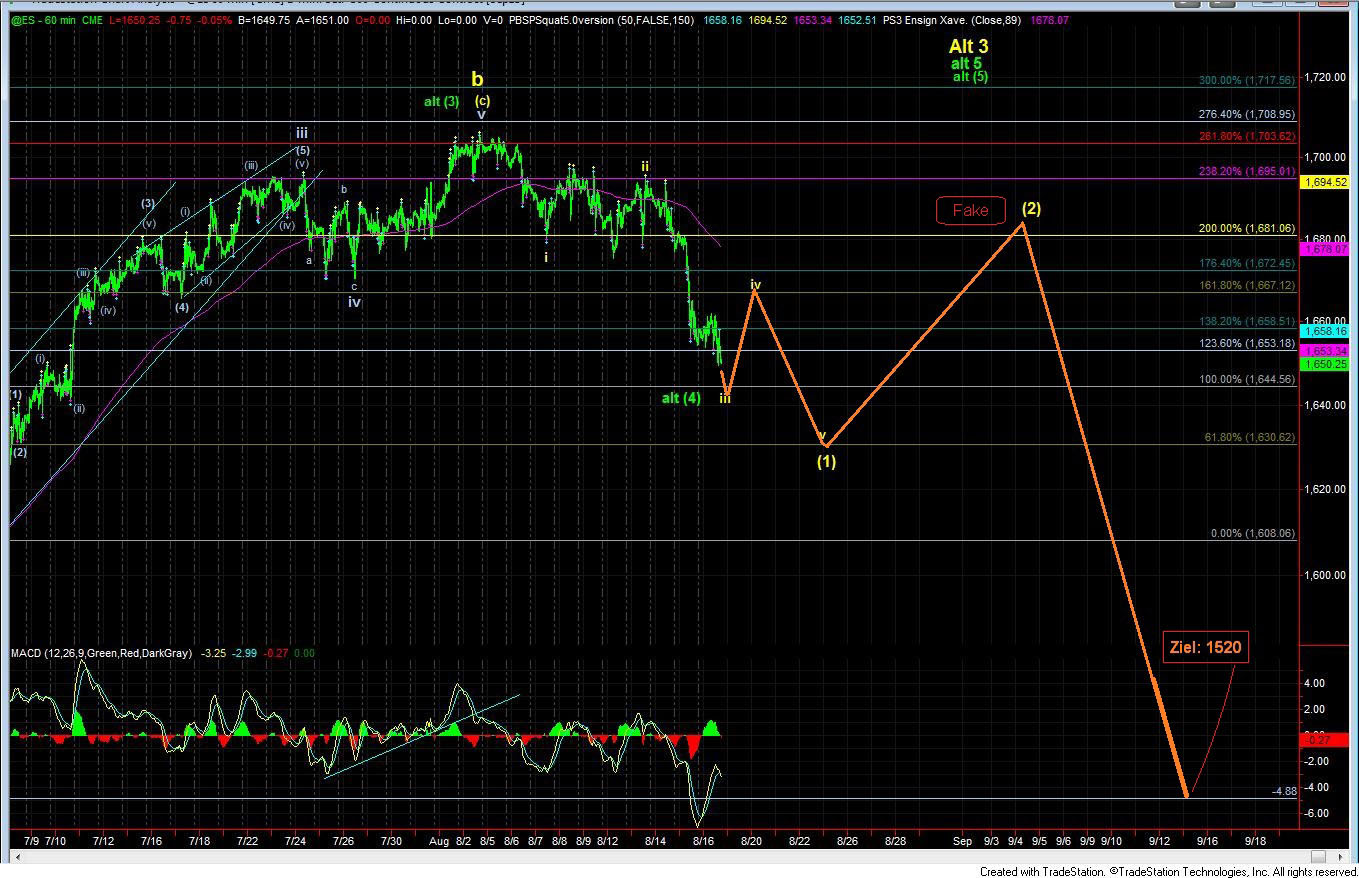Click the green 'alt (3)' wave label
The image size is (1359, 878).
click(441, 101)
